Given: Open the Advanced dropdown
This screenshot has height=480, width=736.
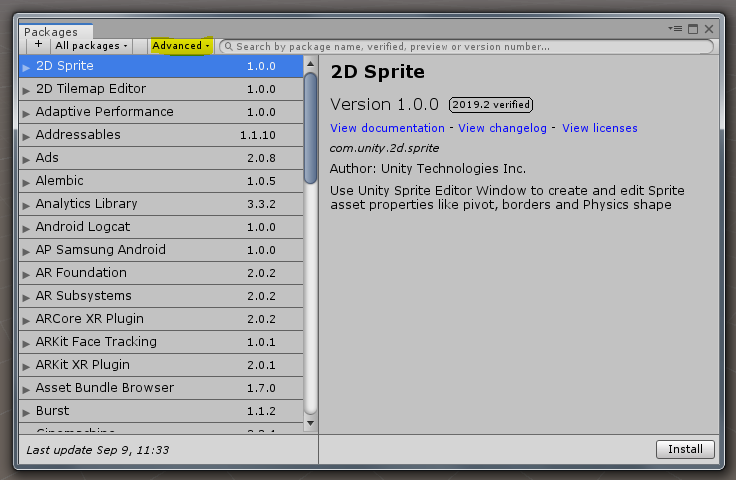Looking at the screenshot, I should coord(181,46).
